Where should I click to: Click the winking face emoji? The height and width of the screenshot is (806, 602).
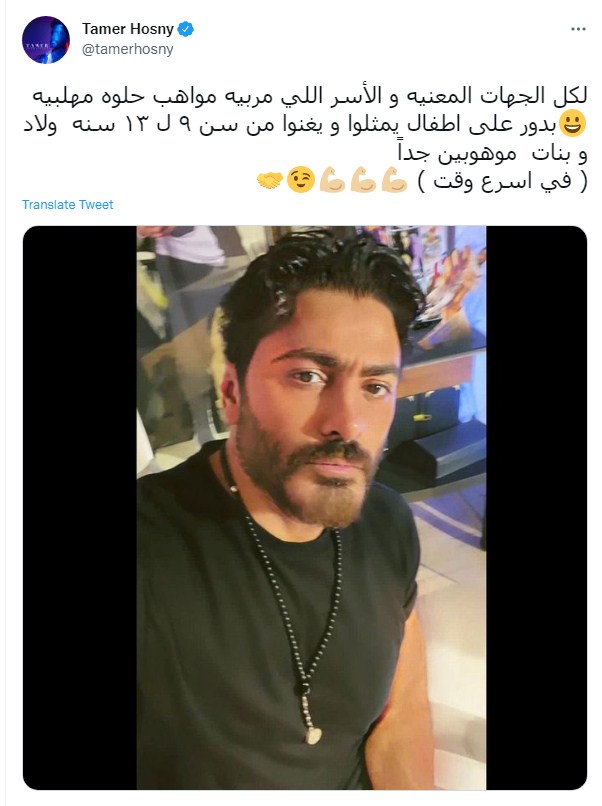[x=301, y=180]
